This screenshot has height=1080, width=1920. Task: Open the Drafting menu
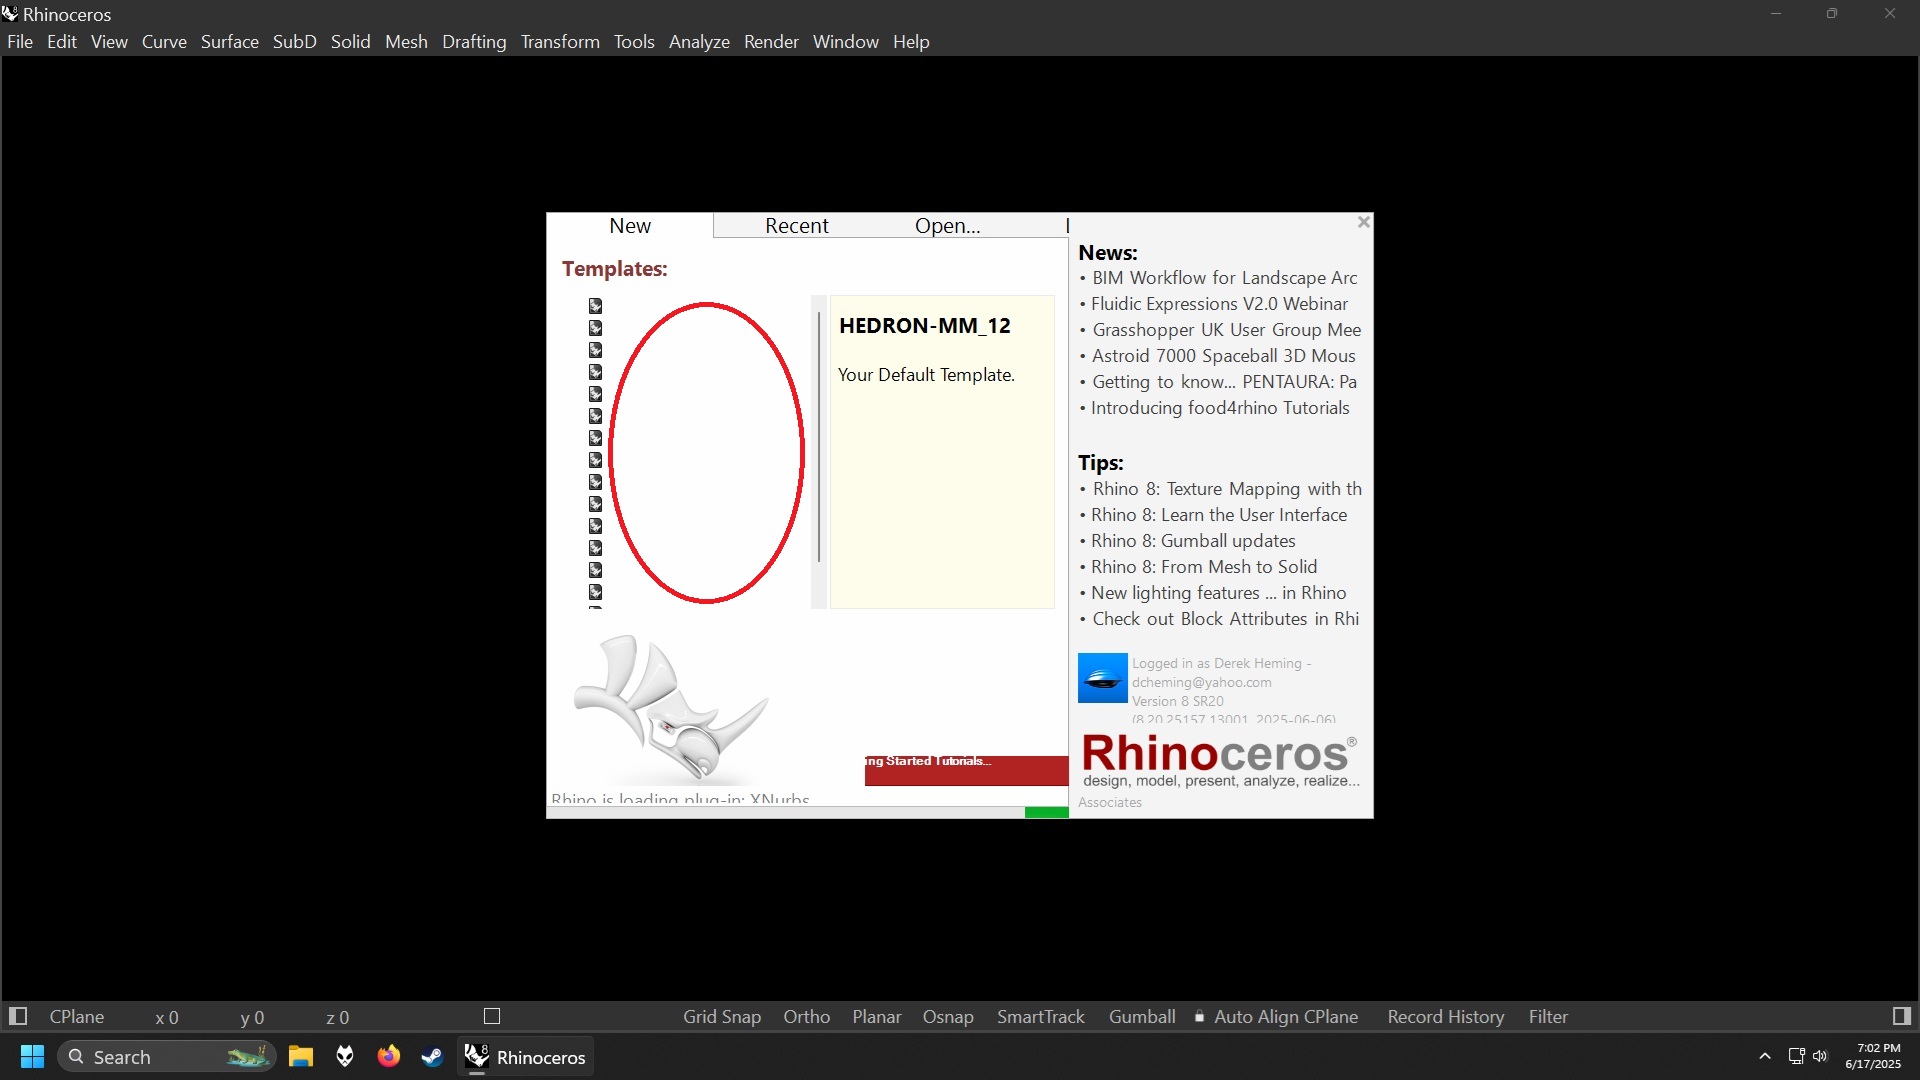coord(474,42)
